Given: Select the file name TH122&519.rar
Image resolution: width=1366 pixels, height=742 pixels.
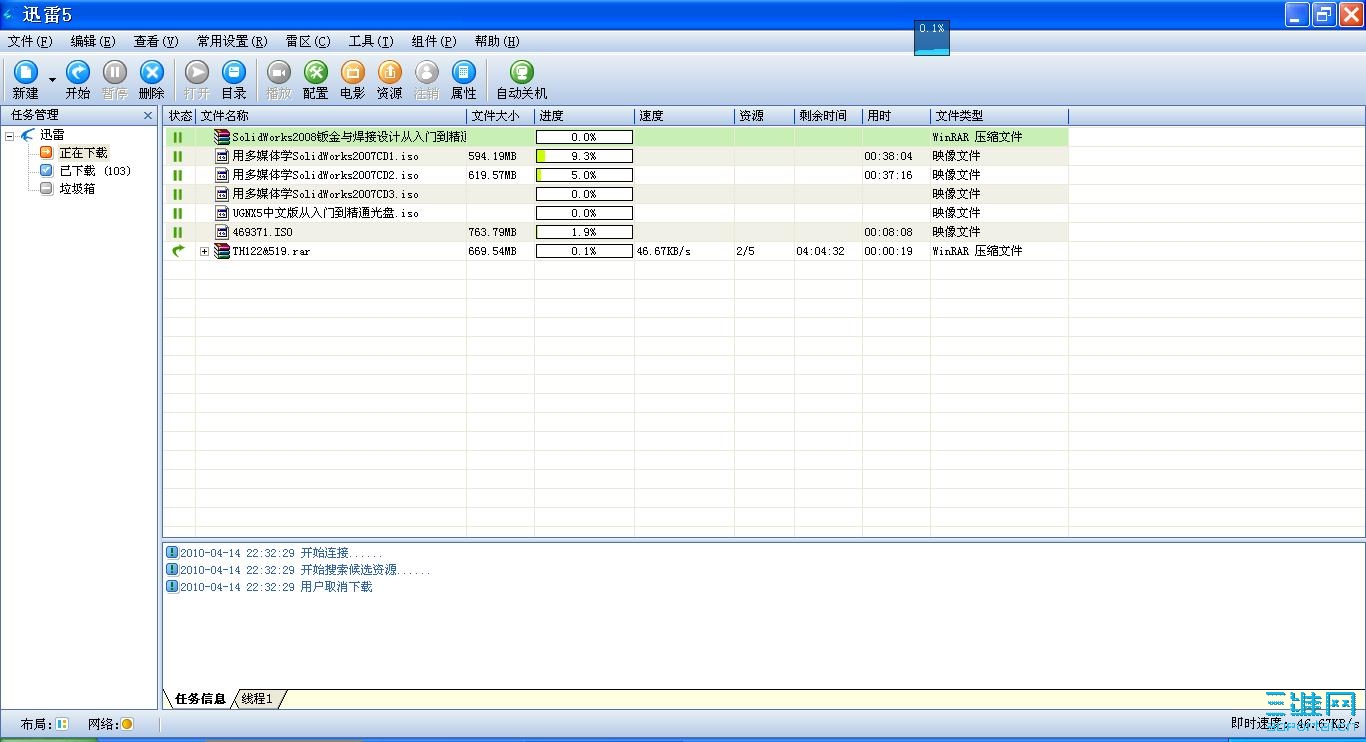Looking at the screenshot, I should click(271, 251).
